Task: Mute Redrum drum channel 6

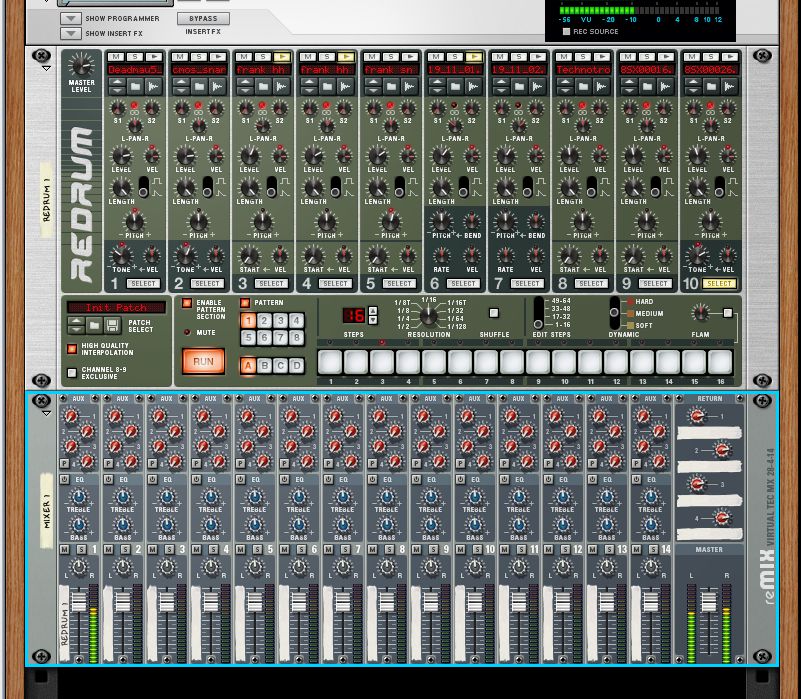Action: (436, 57)
